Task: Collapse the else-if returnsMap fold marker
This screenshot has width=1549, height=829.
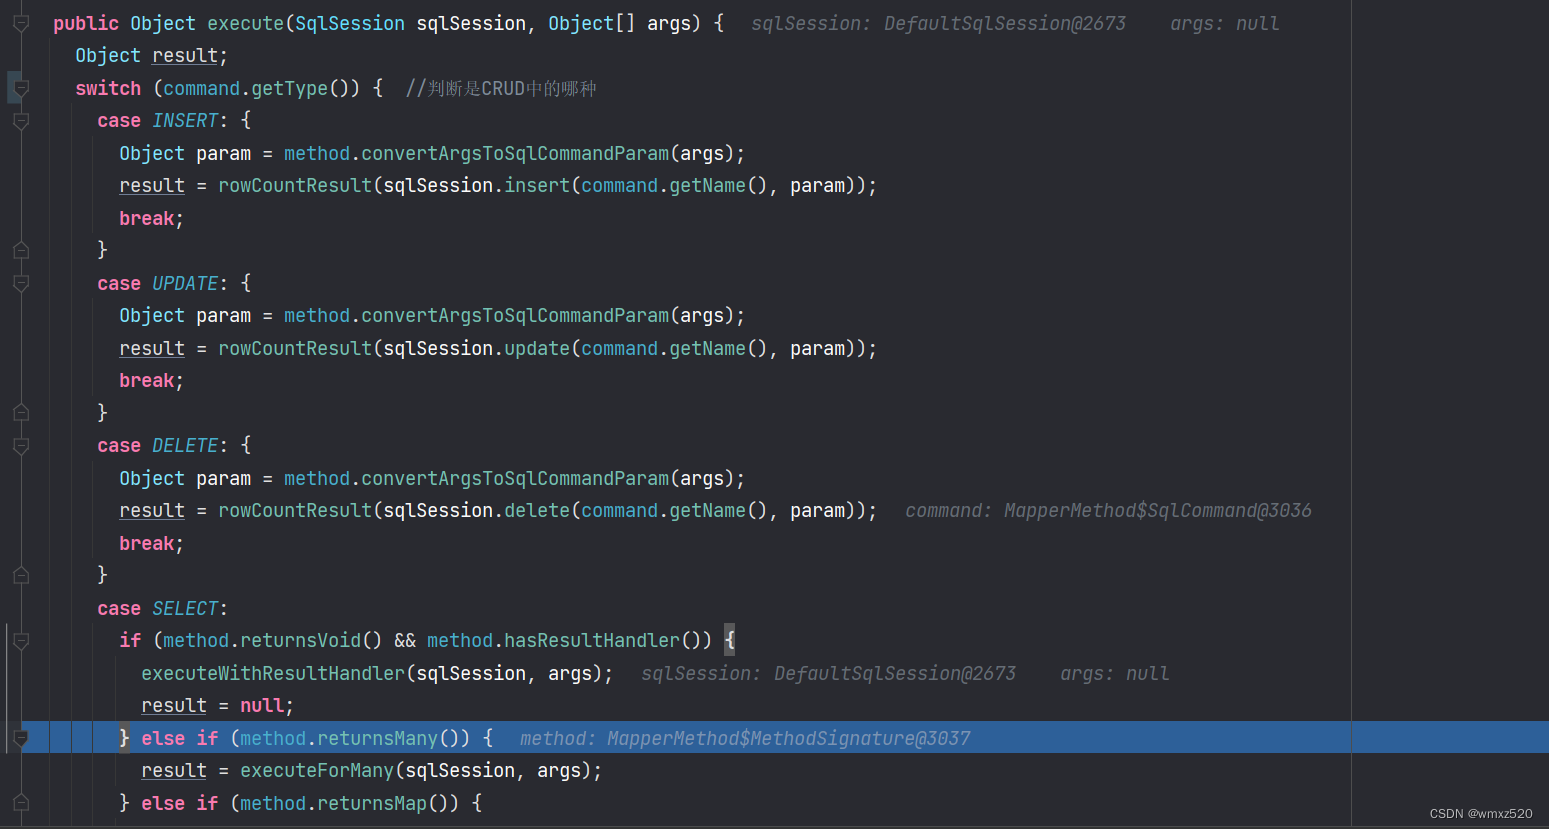Action: 21,803
